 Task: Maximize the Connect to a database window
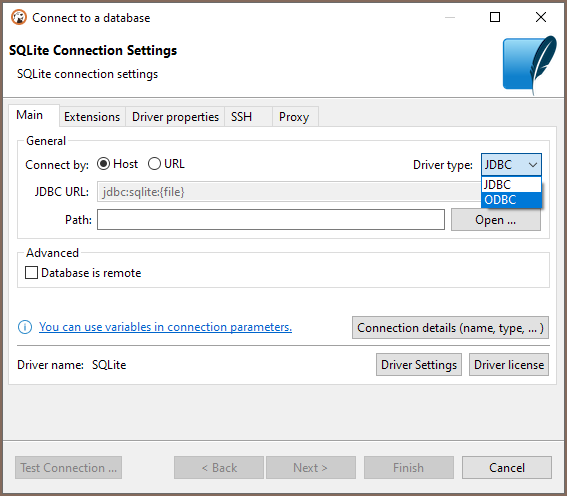point(495,17)
